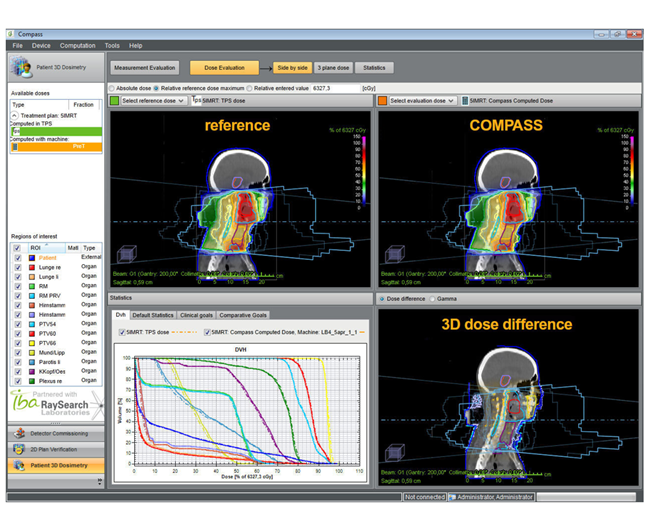The height and width of the screenshot is (530, 650).
Task: Select the Side by side view button
Action: click(292, 68)
